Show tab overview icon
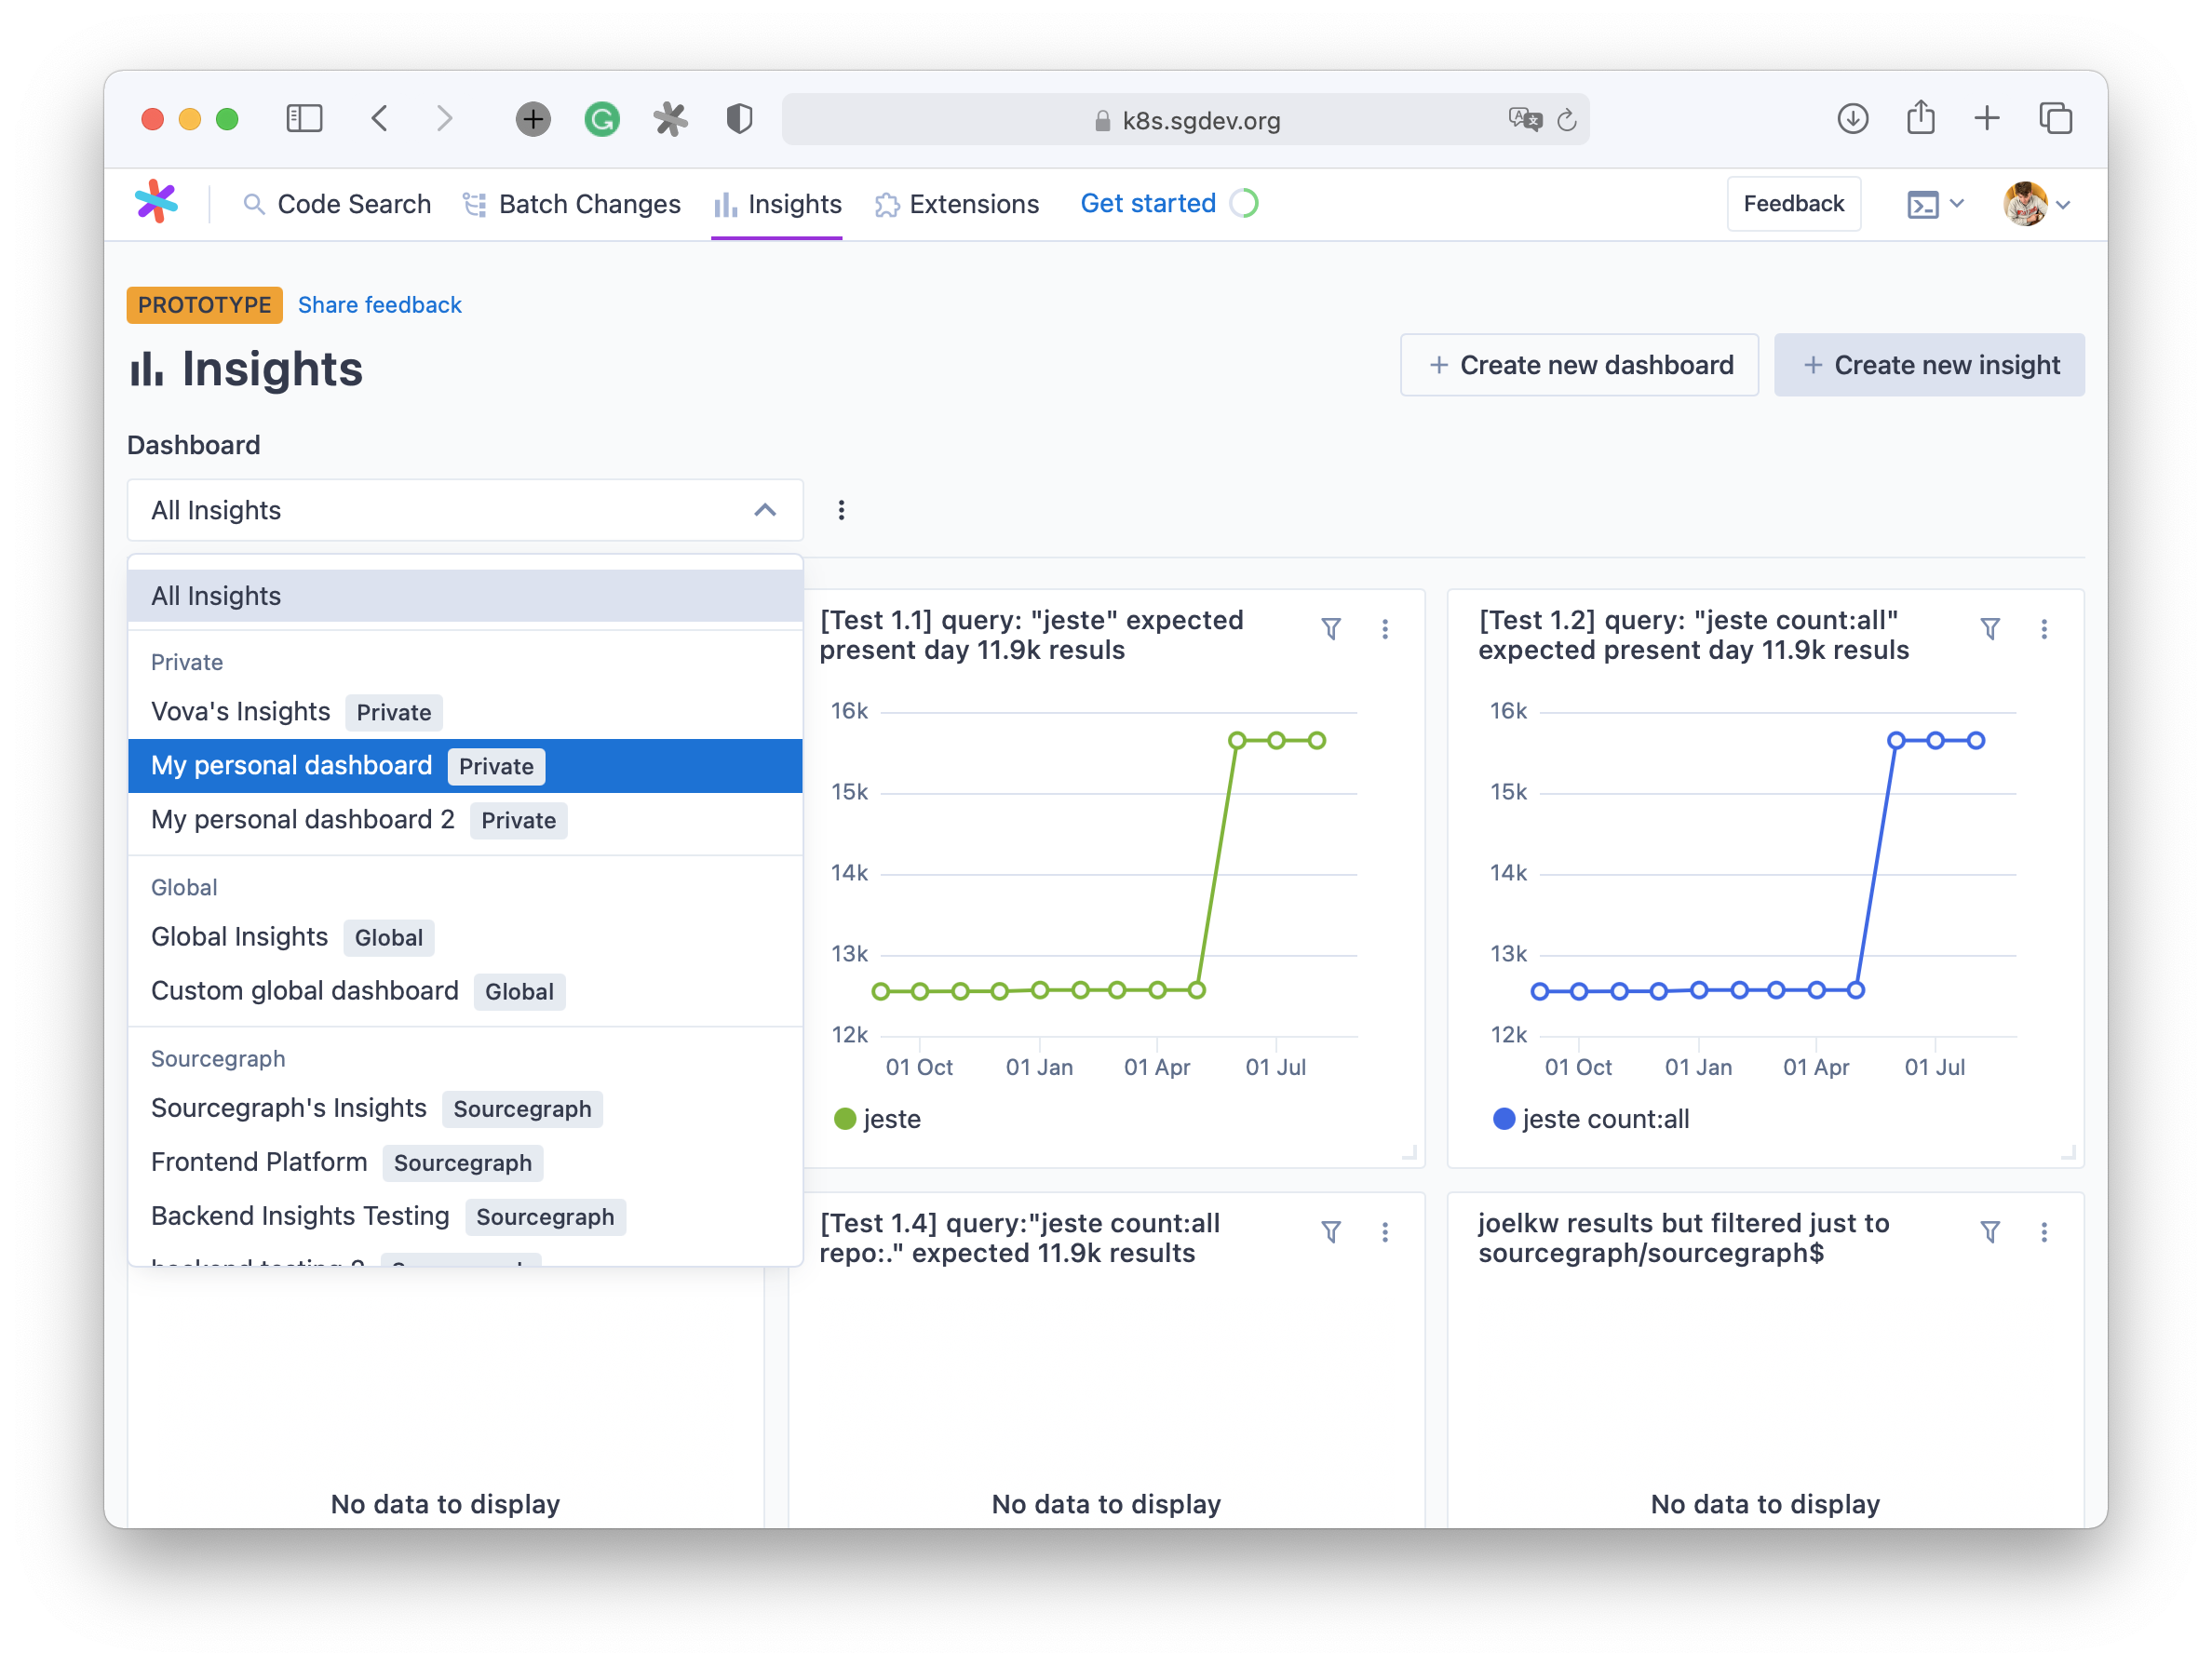 click(2056, 119)
